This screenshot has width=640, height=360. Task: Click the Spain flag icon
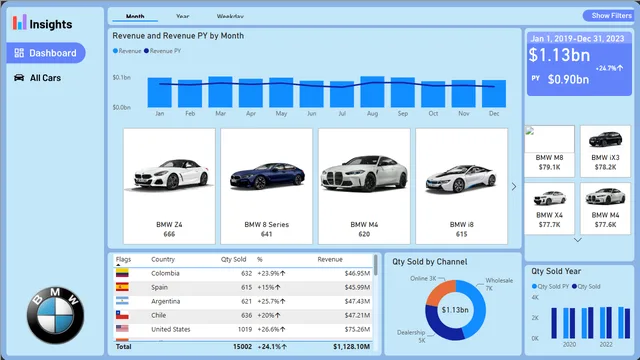[x=122, y=287]
